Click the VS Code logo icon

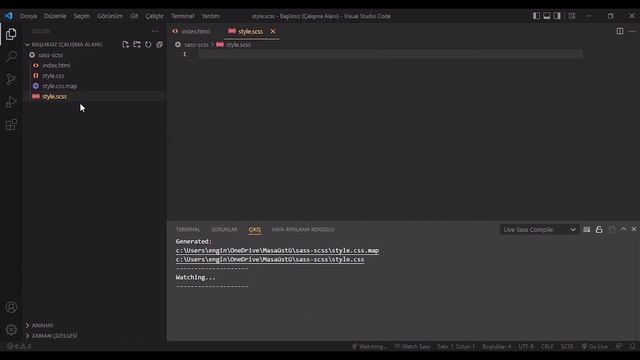click(x=9, y=16)
